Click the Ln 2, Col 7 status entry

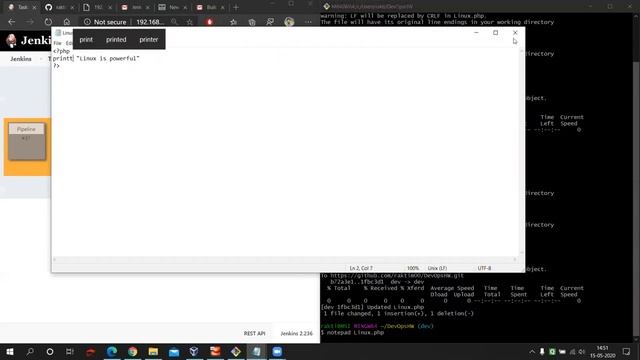click(x=361, y=268)
